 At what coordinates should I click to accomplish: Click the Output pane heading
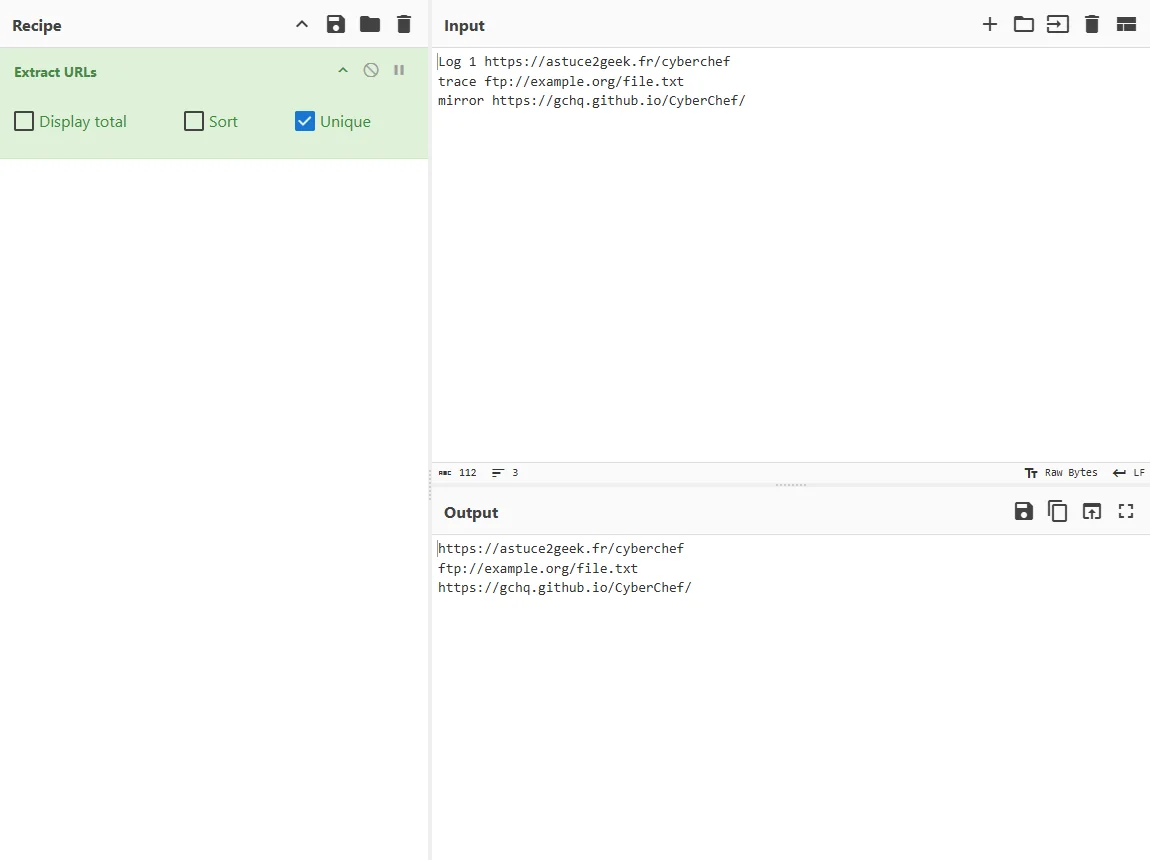(x=471, y=512)
